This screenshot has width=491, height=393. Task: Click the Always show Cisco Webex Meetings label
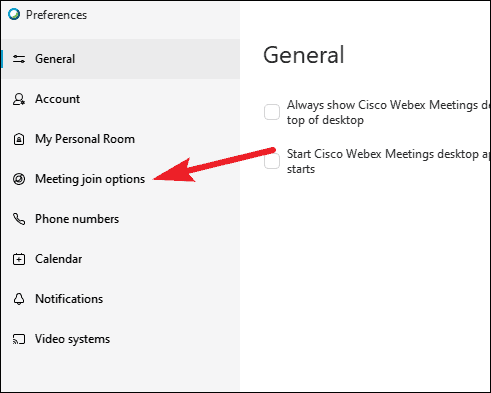388,112
